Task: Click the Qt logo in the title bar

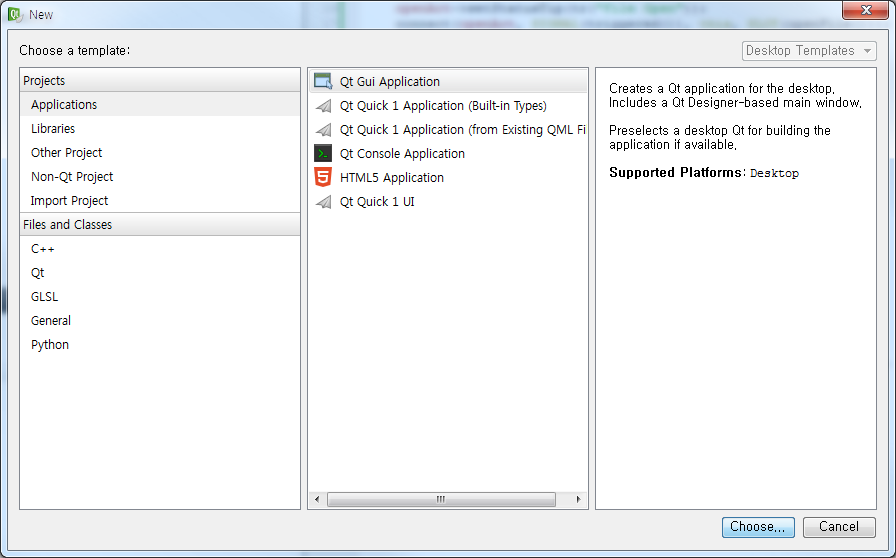Action: [x=15, y=14]
